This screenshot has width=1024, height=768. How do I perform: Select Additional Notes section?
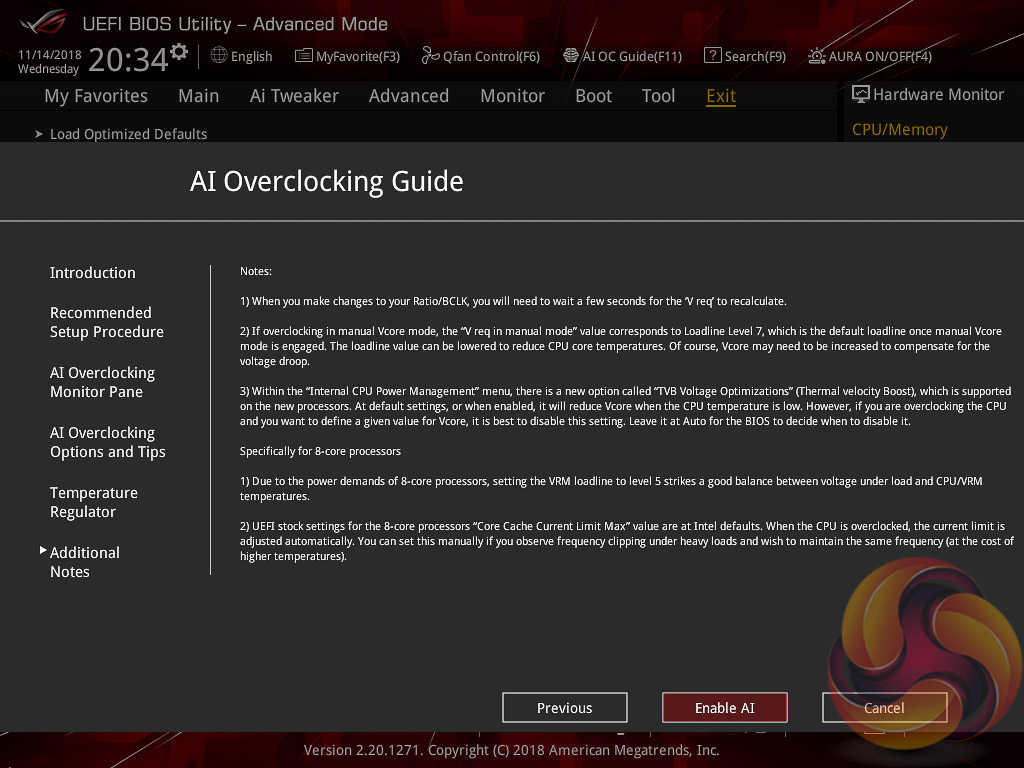click(x=85, y=562)
